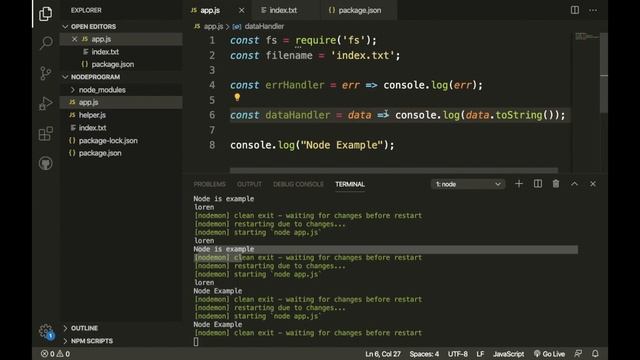Image resolution: width=640 pixels, height=360 pixels.
Task: Expand the node_modules folder
Action: (x=102, y=90)
